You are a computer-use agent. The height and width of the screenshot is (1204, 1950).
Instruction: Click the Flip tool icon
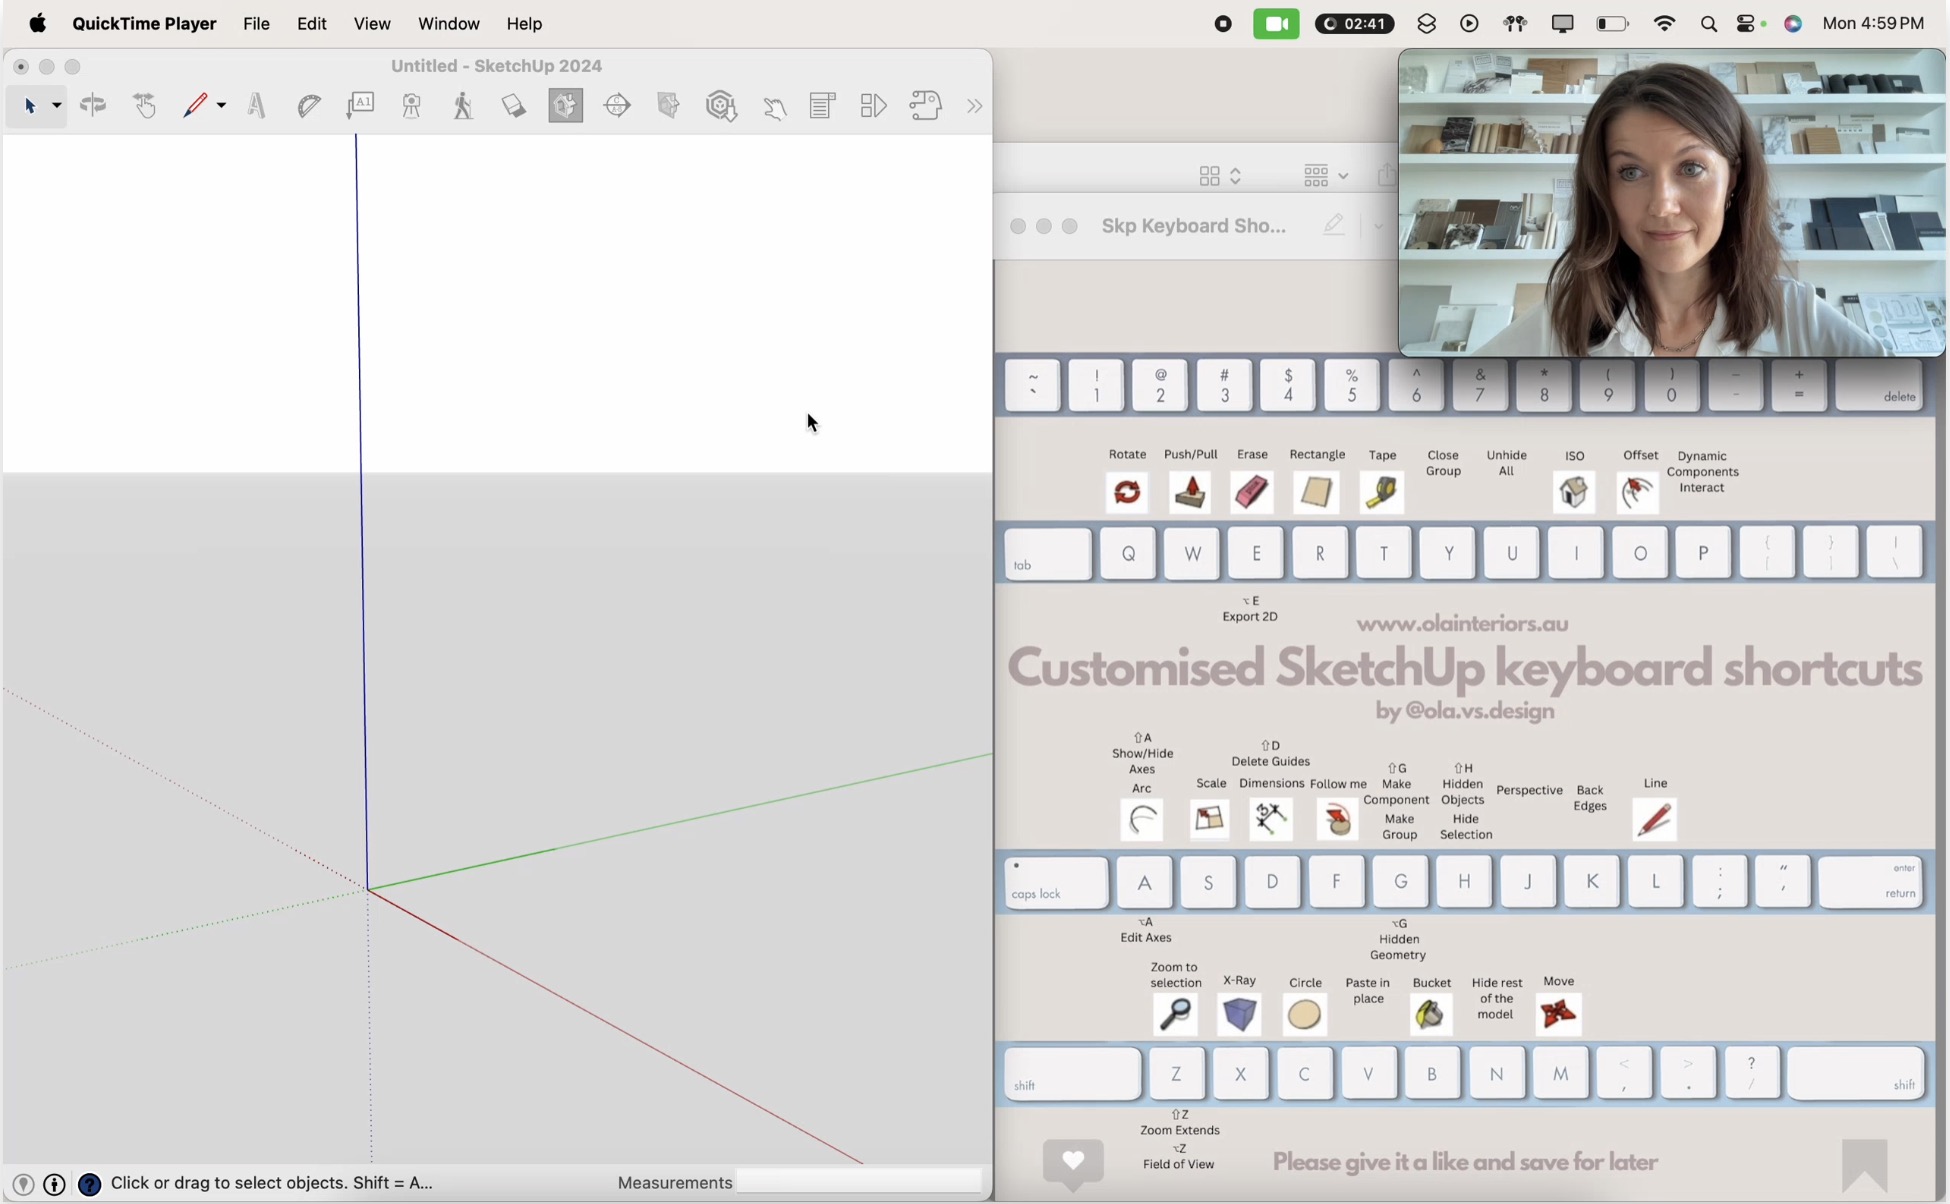click(93, 105)
